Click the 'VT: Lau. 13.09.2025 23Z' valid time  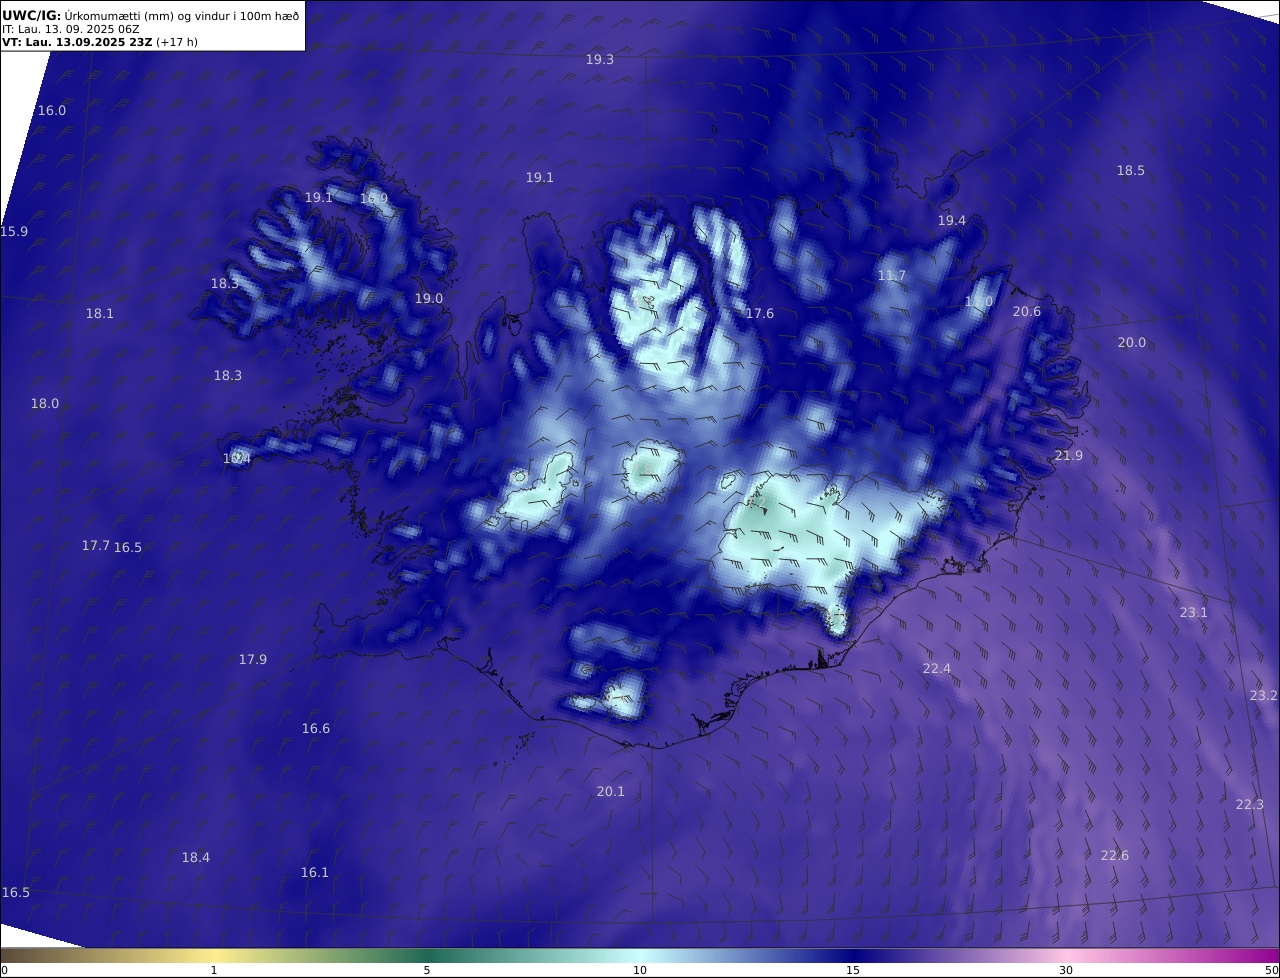[x=77, y=42]
